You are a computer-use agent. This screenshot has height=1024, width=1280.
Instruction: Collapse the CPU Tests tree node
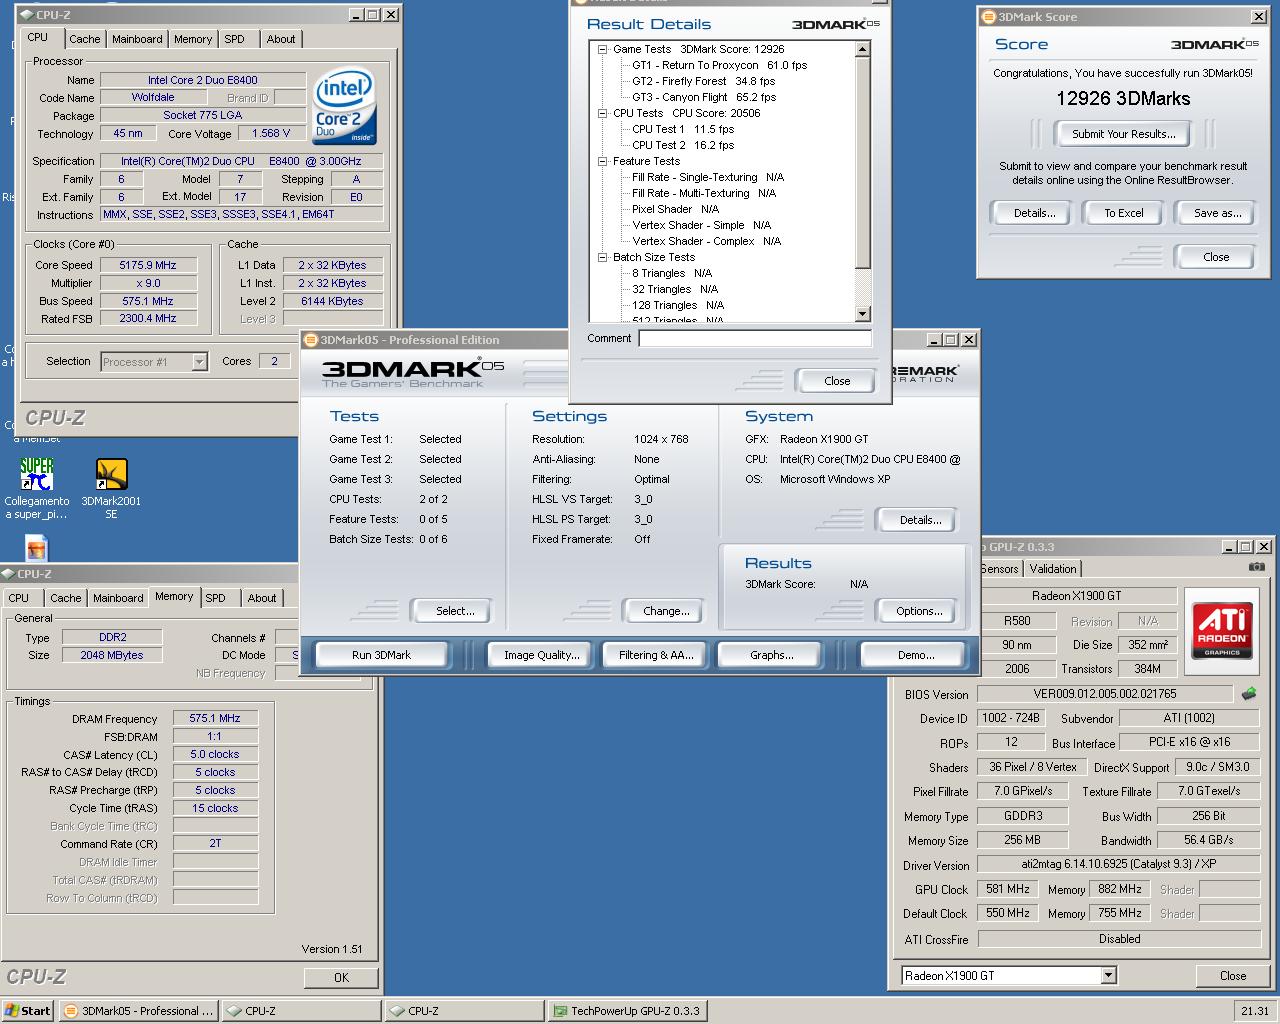603,113
